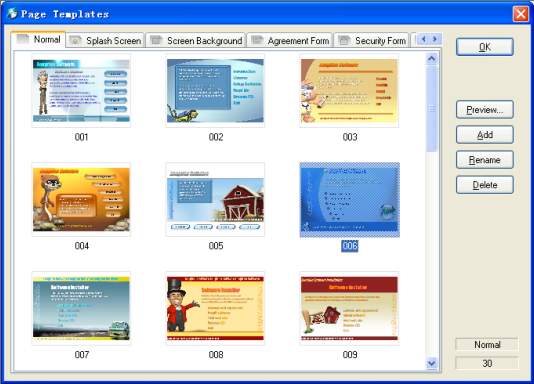Select the 005 red barn template
Viewport: 534px width, 384px height.
pyautogui.click(x=215, y=199)
